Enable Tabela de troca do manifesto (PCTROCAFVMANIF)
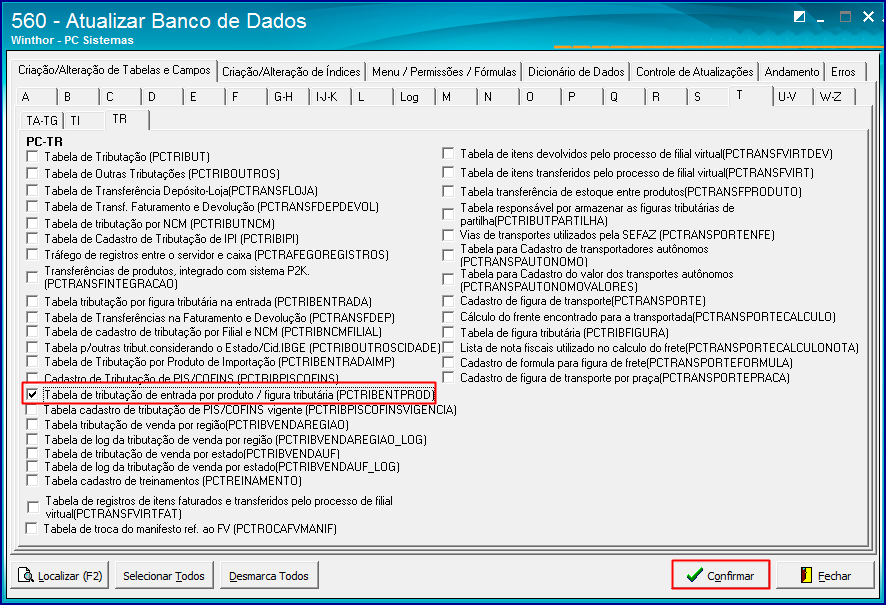The height and width of the screenshot is (605, 886). pyautogui.click(x=29, y=528)
